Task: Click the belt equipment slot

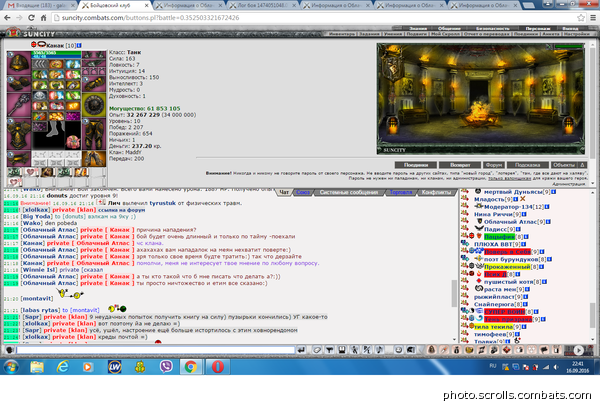Action: (x=18, y=158)
